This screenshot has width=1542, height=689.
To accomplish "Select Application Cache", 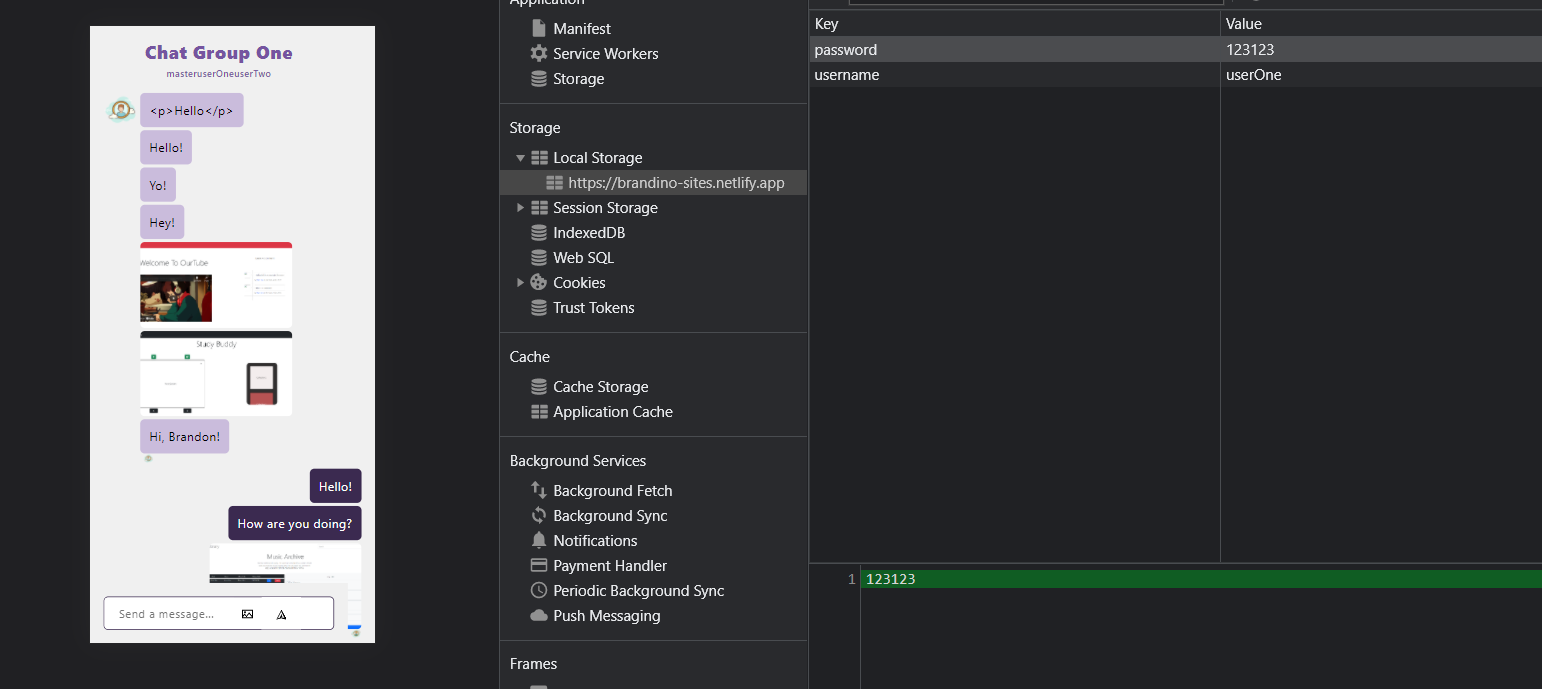I will click(612, 411).
